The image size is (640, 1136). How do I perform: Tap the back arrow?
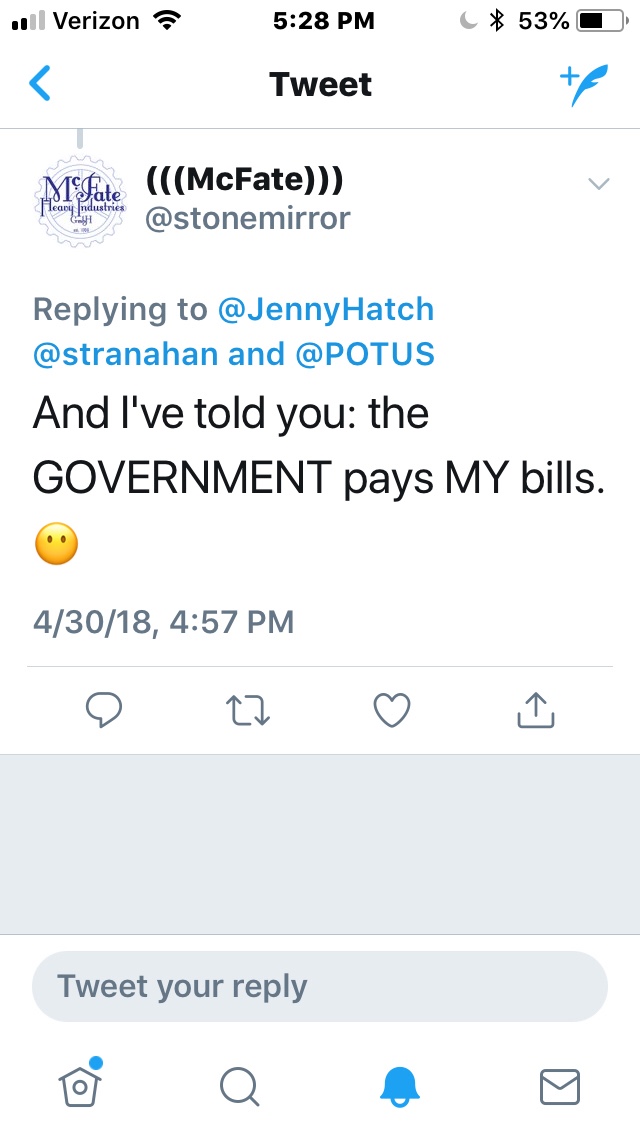pos(40,84)
